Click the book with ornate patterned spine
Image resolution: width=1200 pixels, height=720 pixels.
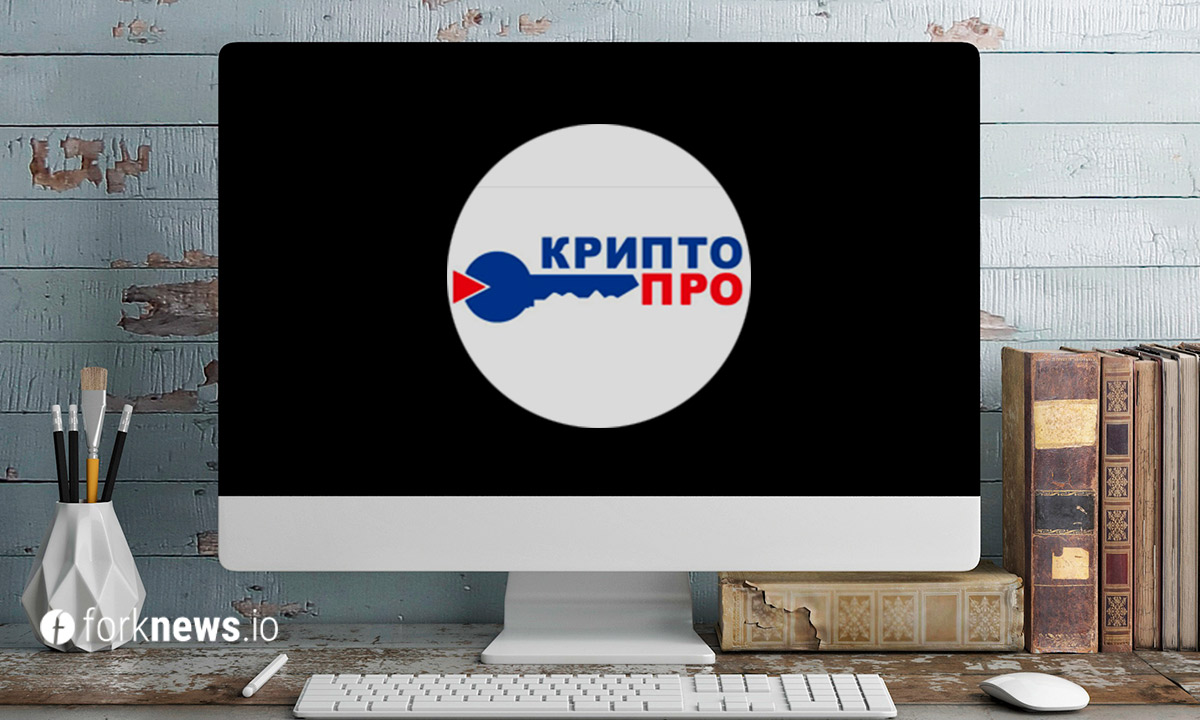pyautogui.click(x=1116, y=500)
